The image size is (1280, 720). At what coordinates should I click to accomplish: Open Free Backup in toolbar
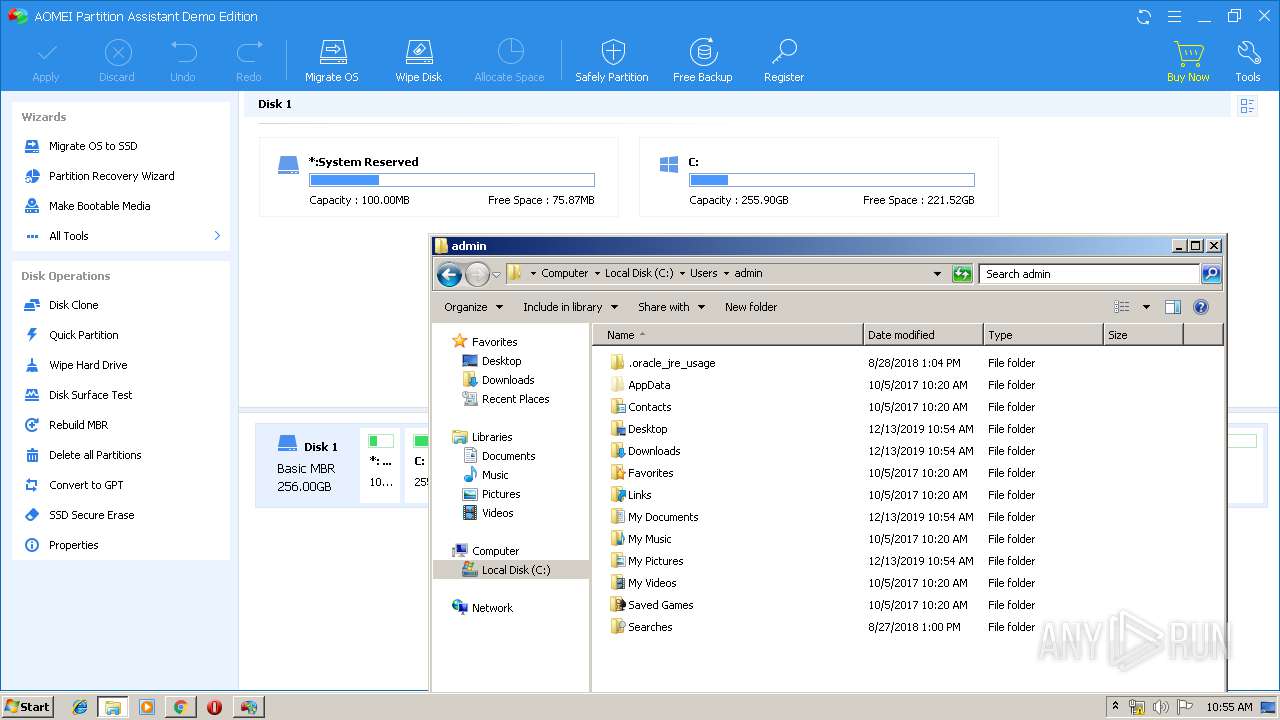(x=702, y=61)
